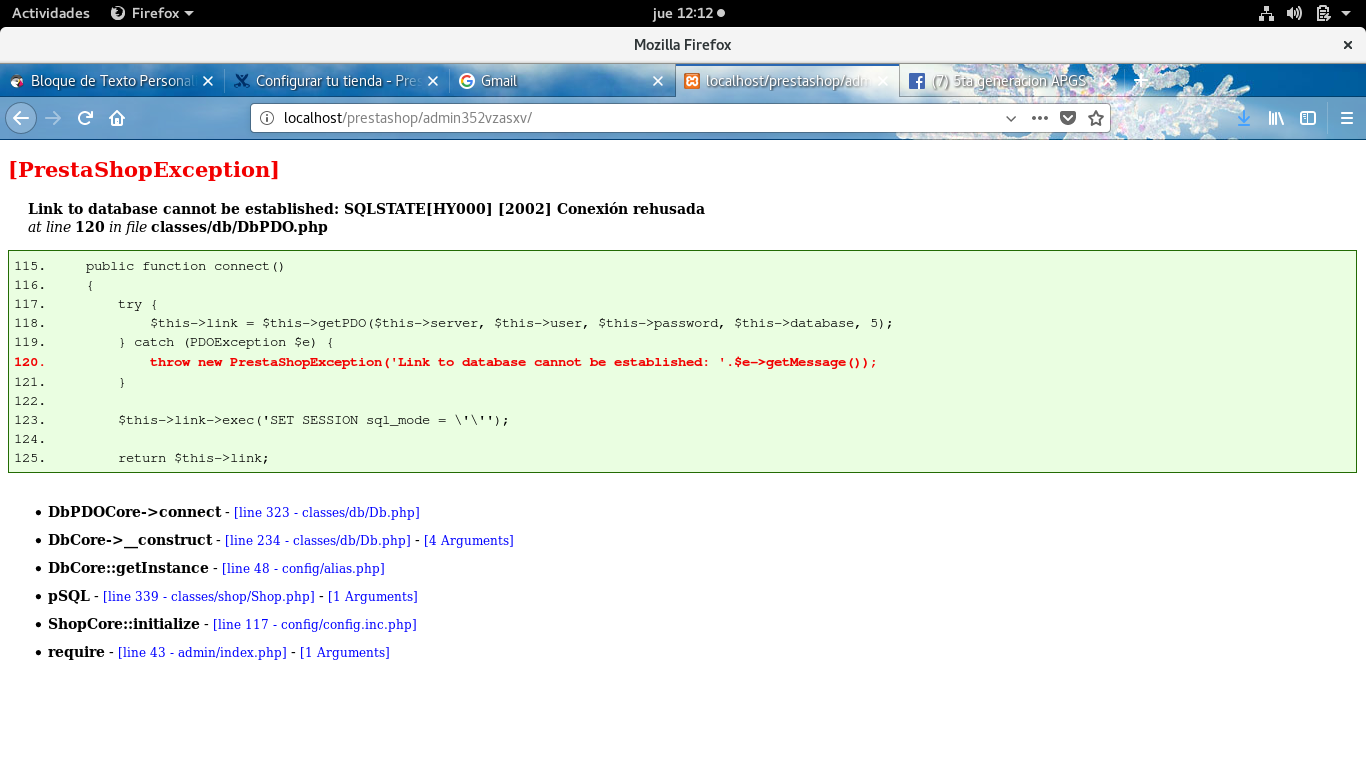Image resolution: width=1366 pixels, height=768 pixels.
Task: Go back to the previous page
Action: point(21,118)
